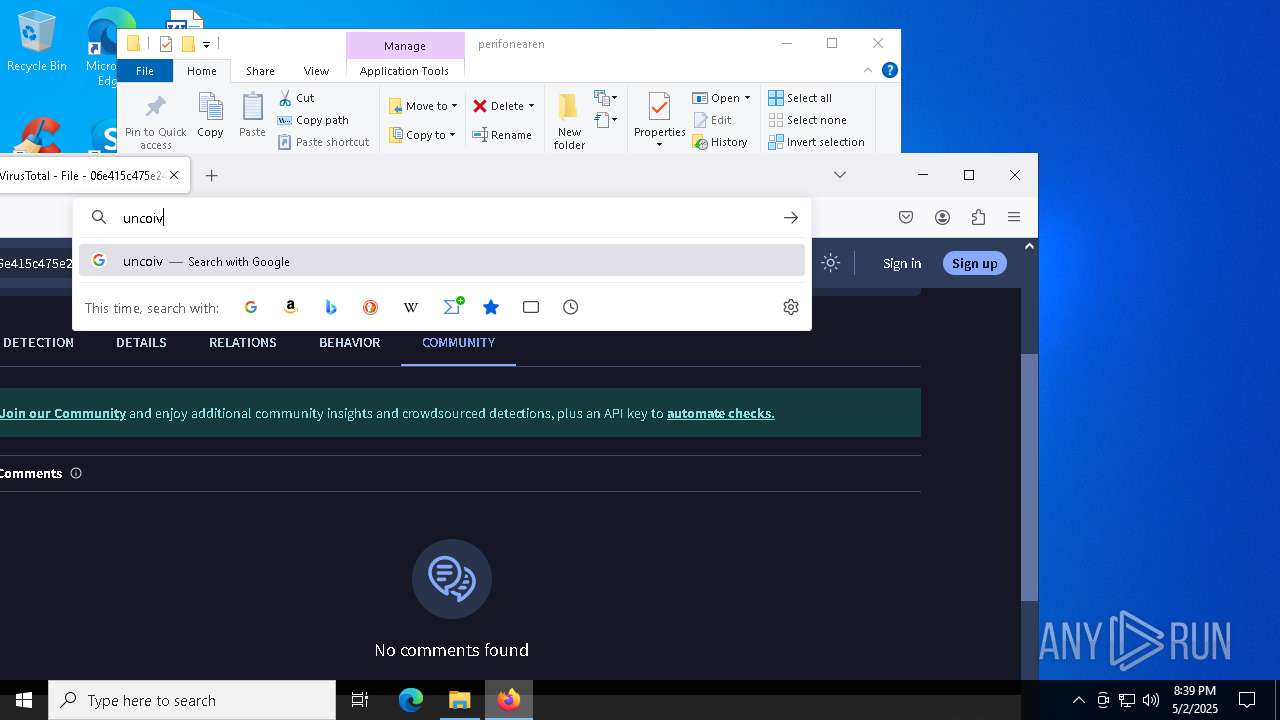Search open tabs icon in the shortcuts row
This screenshot has height=720, width=1280.
531,307
